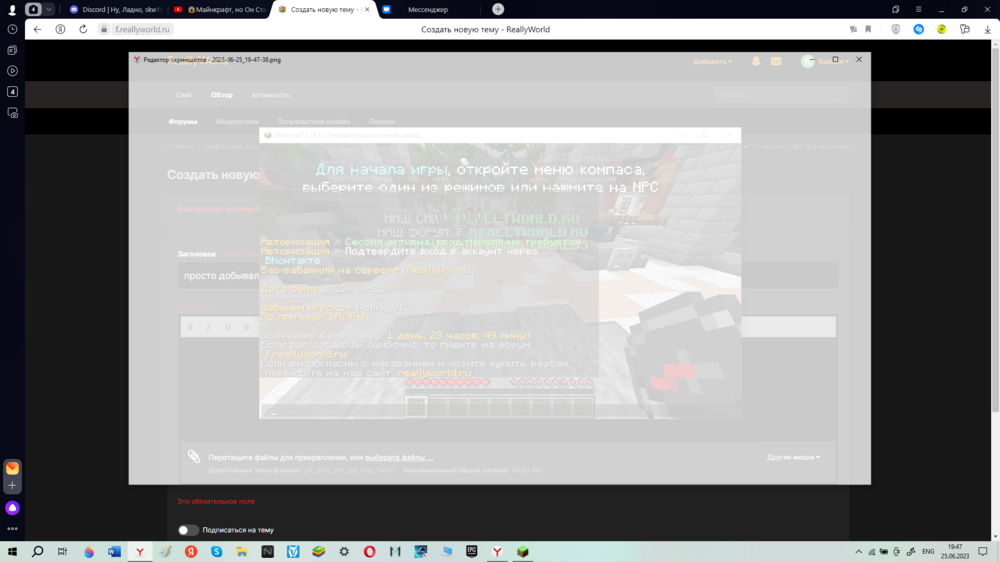The width and height of the screenshot is (1000, 562).
Task: Open the Пользователи онлайн sub-tab
Action: tap(313, 121)
